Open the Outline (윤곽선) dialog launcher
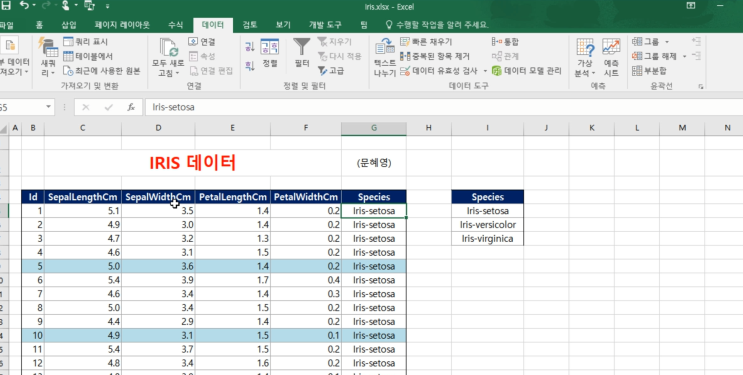 coord(700,87)
